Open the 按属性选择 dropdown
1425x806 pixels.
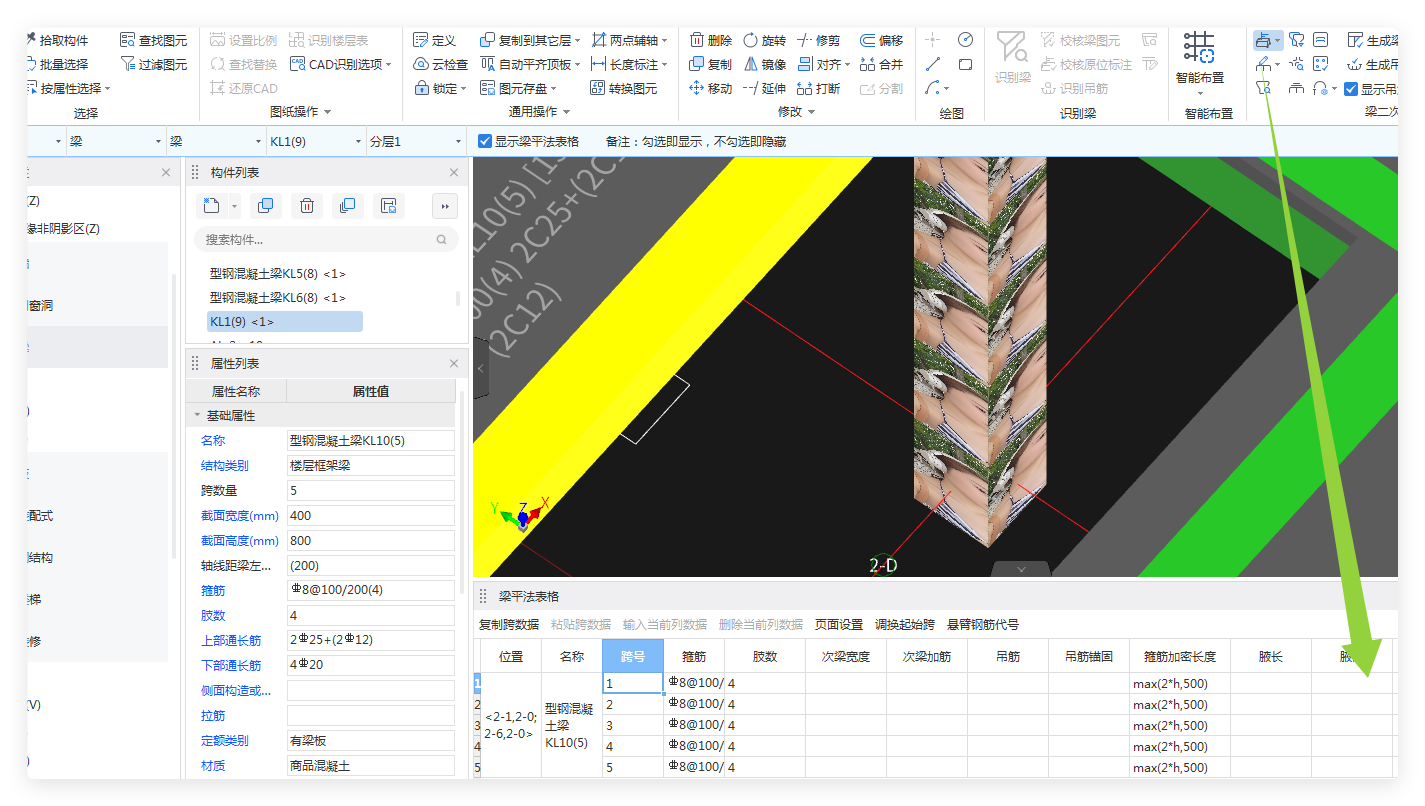108,89
